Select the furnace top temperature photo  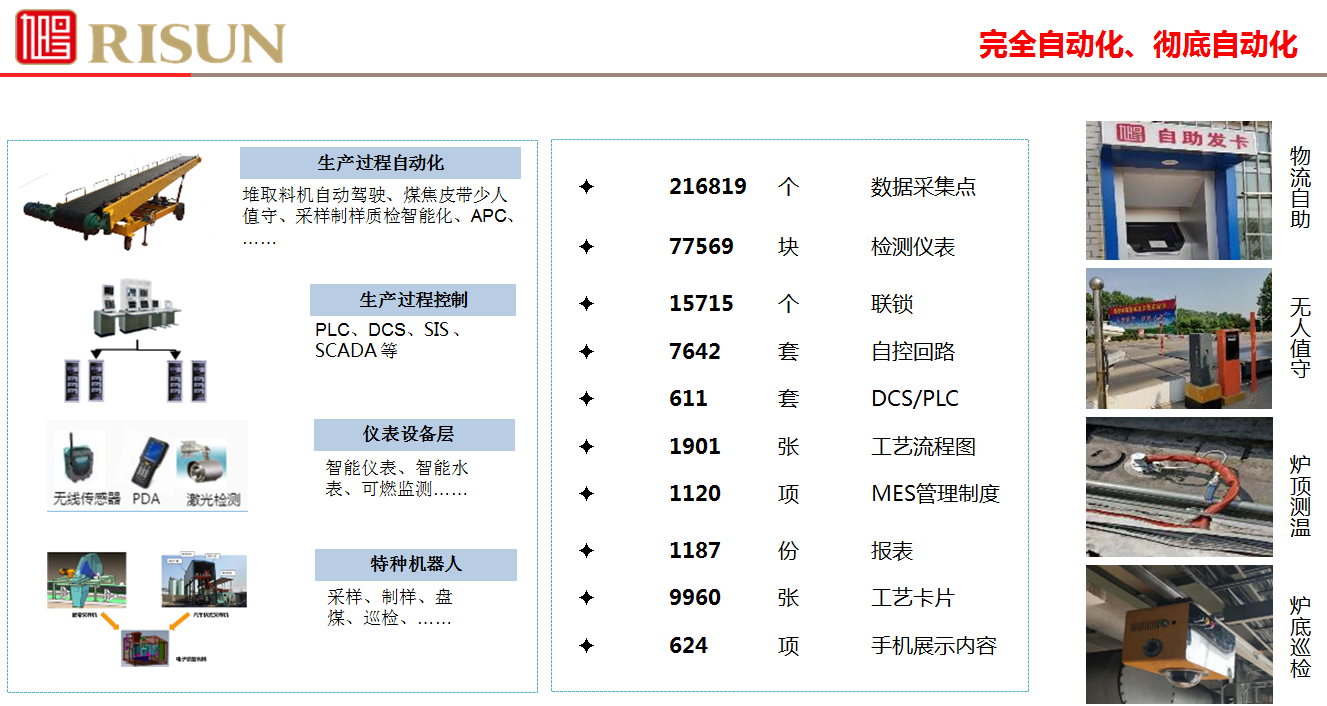tap(1178, 487)
